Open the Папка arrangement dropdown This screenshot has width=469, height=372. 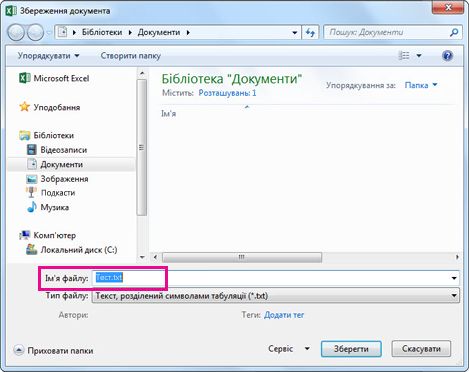421,85
